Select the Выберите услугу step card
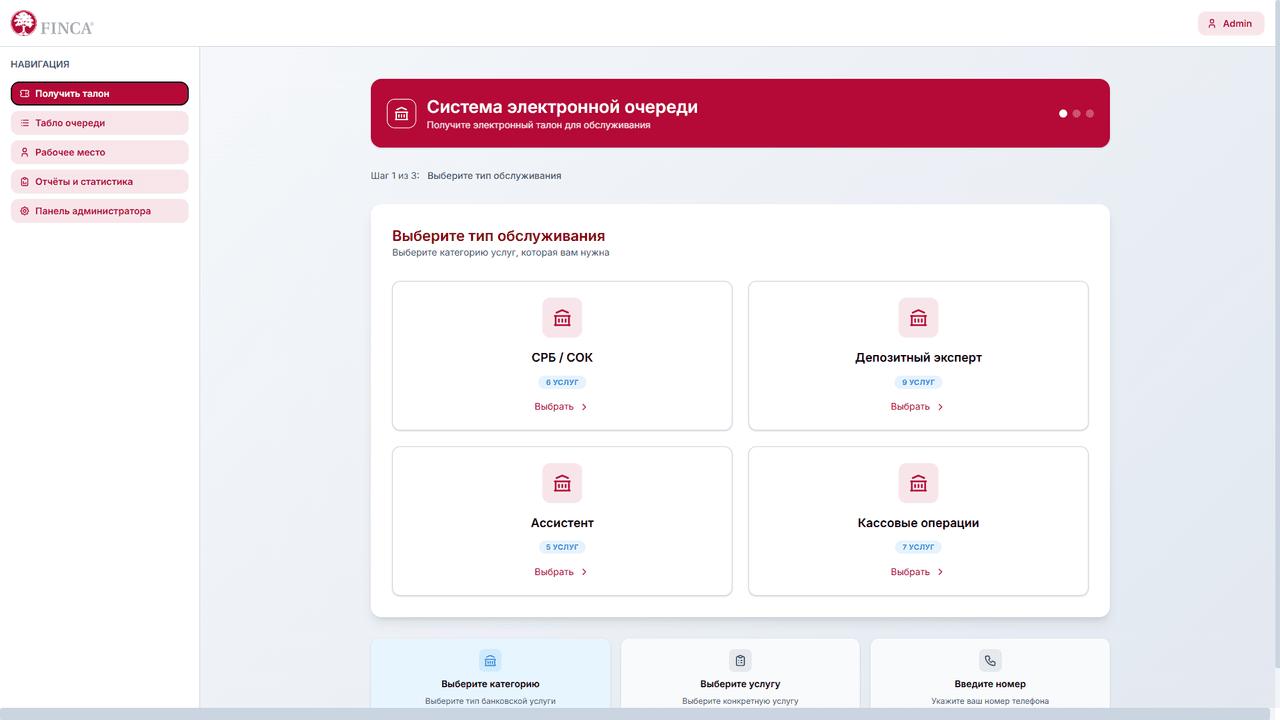The height and width of the screenshot is (720, 1280). 740,674
